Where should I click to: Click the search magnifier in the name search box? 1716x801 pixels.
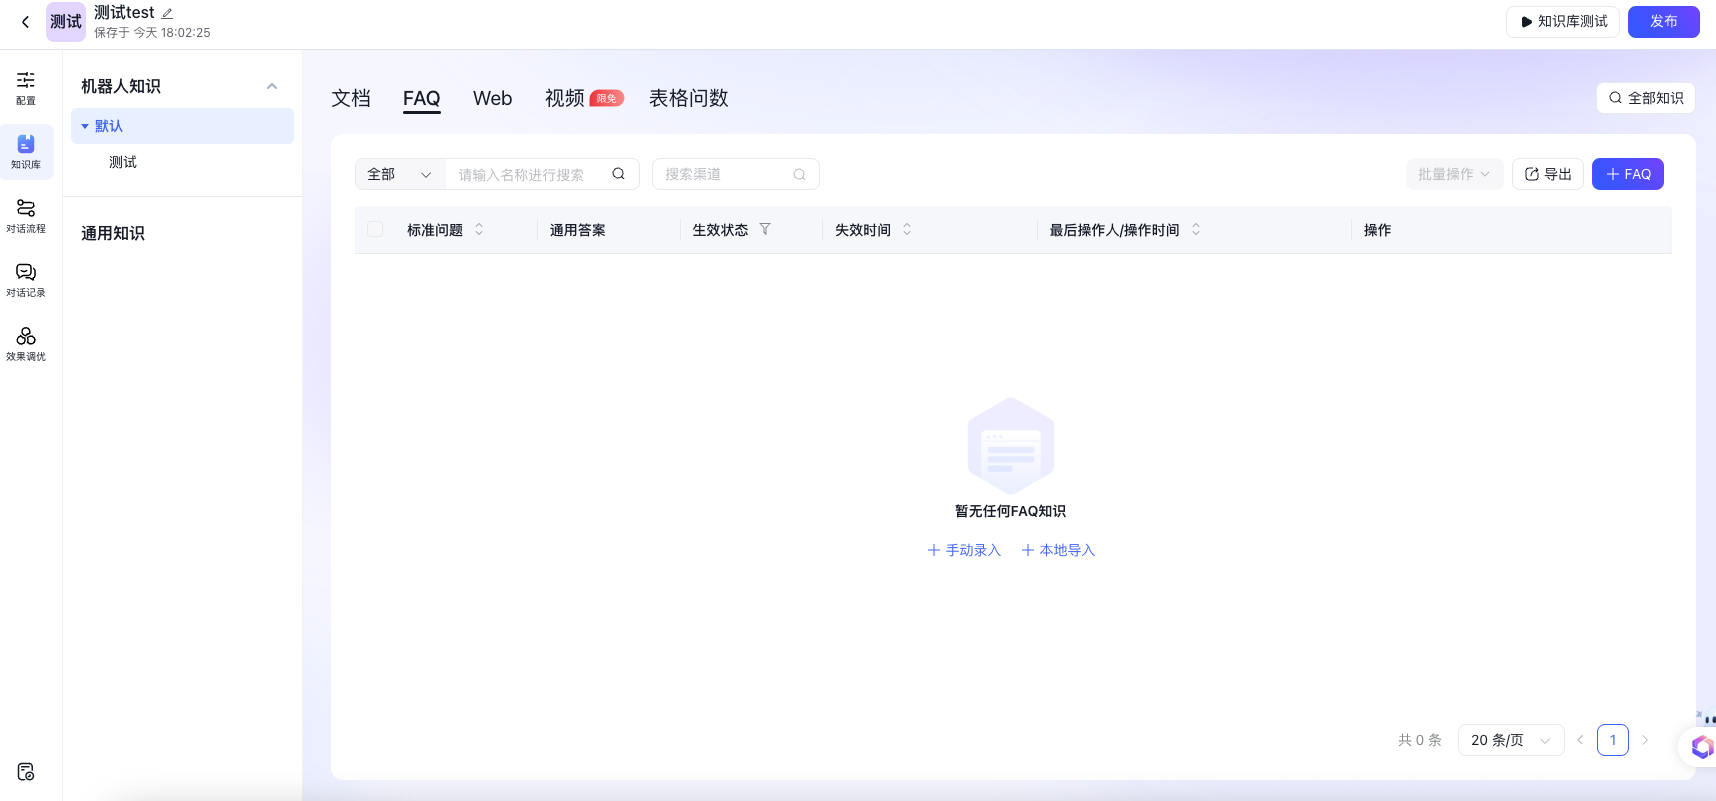[619, 174]
